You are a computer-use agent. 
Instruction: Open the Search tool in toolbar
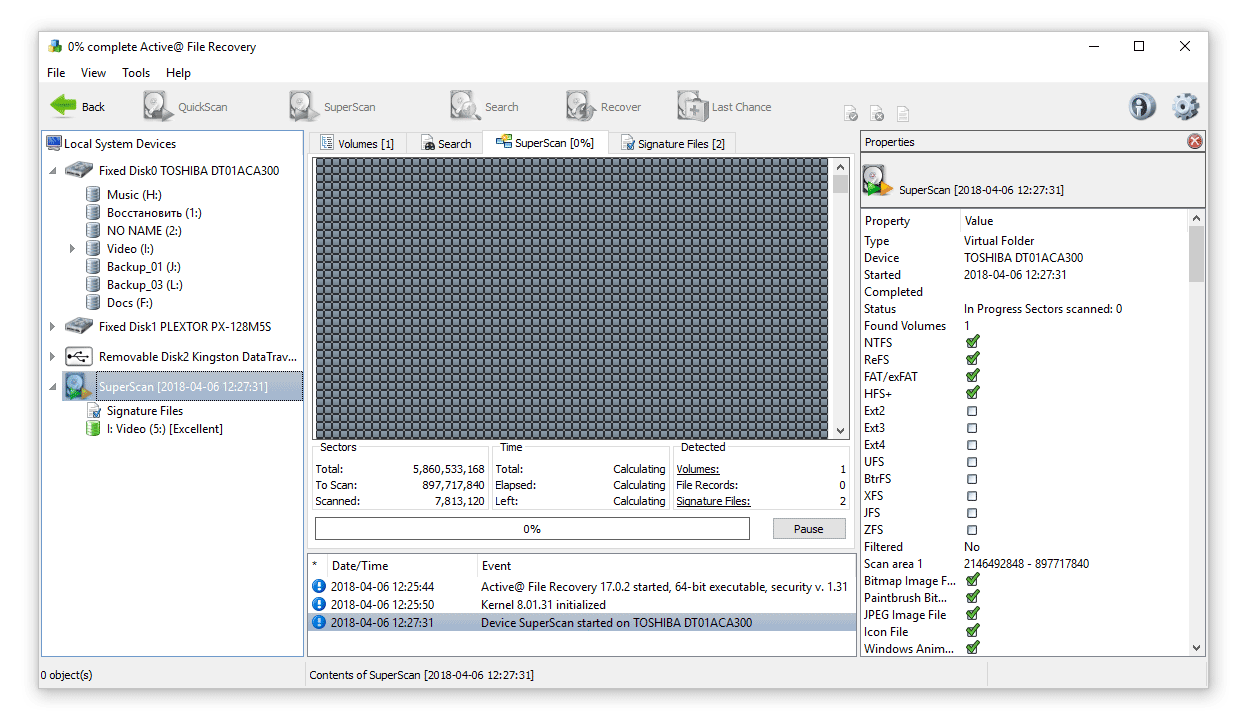(465, 106)
